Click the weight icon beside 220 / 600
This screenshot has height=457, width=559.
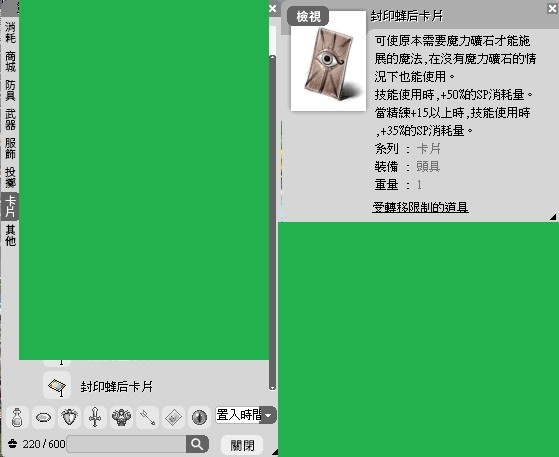pos(12,444)
